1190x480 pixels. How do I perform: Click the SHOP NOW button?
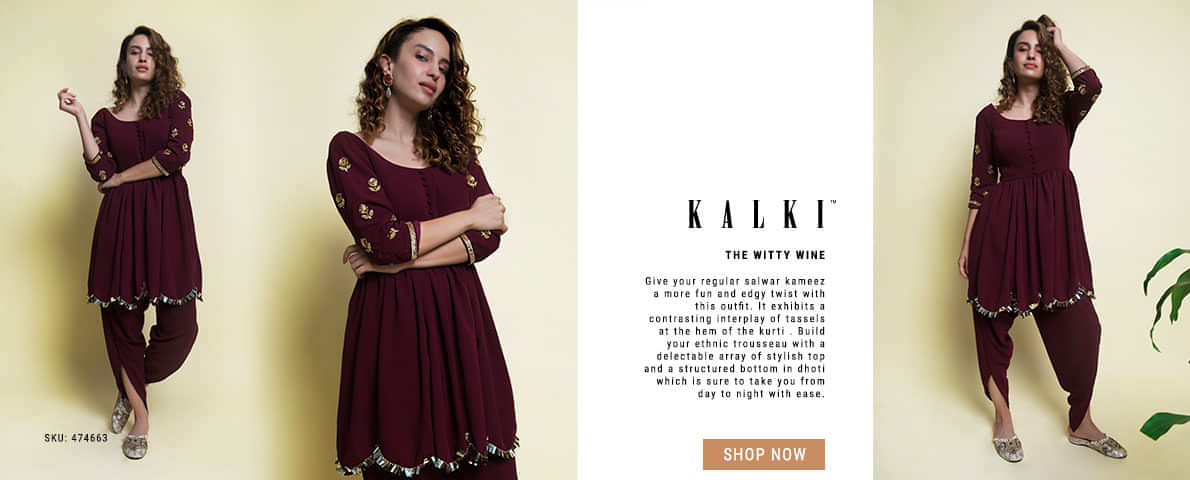[763, 454]
